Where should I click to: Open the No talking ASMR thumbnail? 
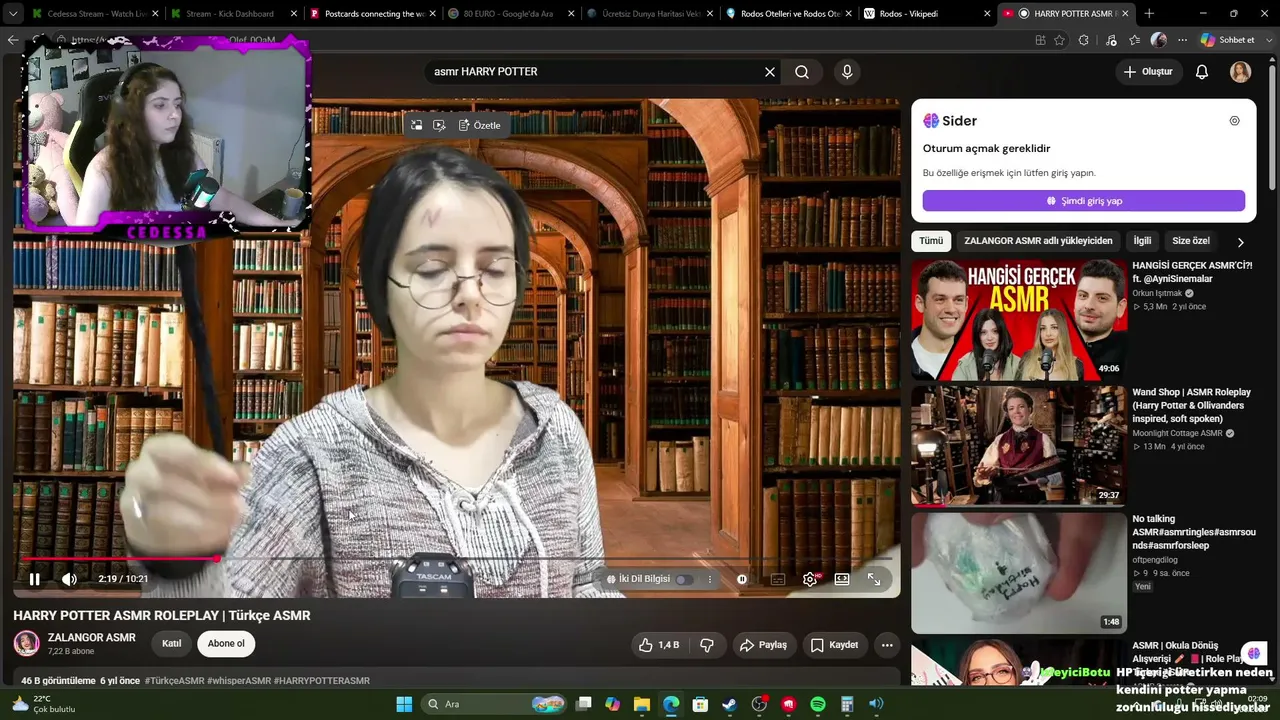(1019, 573)
